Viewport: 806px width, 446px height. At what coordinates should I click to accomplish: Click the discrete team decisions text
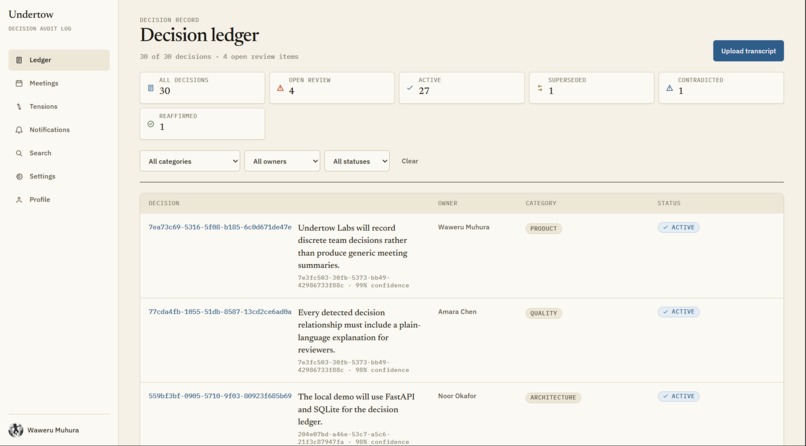point(353,247)
